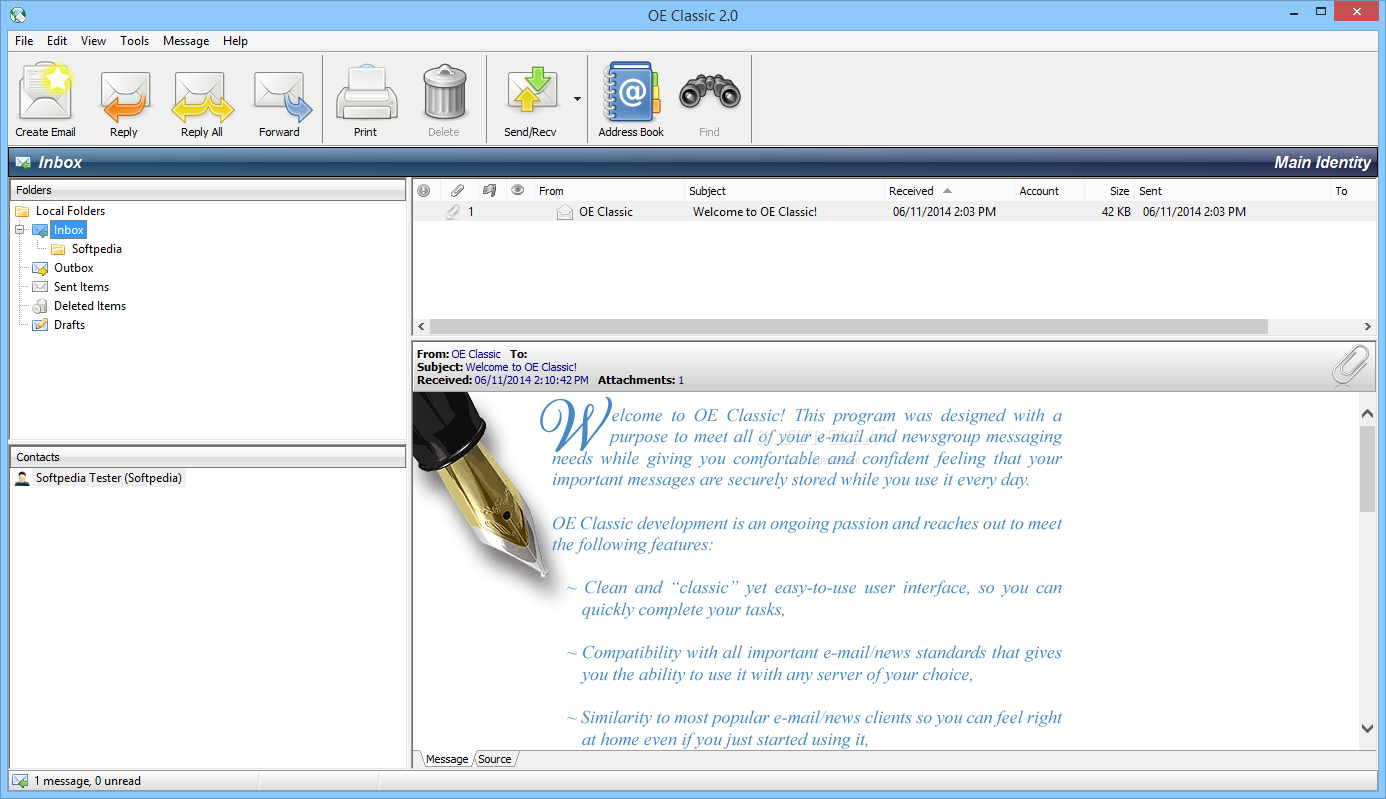Click the attachment column header paperclip

tap(457, 191)
